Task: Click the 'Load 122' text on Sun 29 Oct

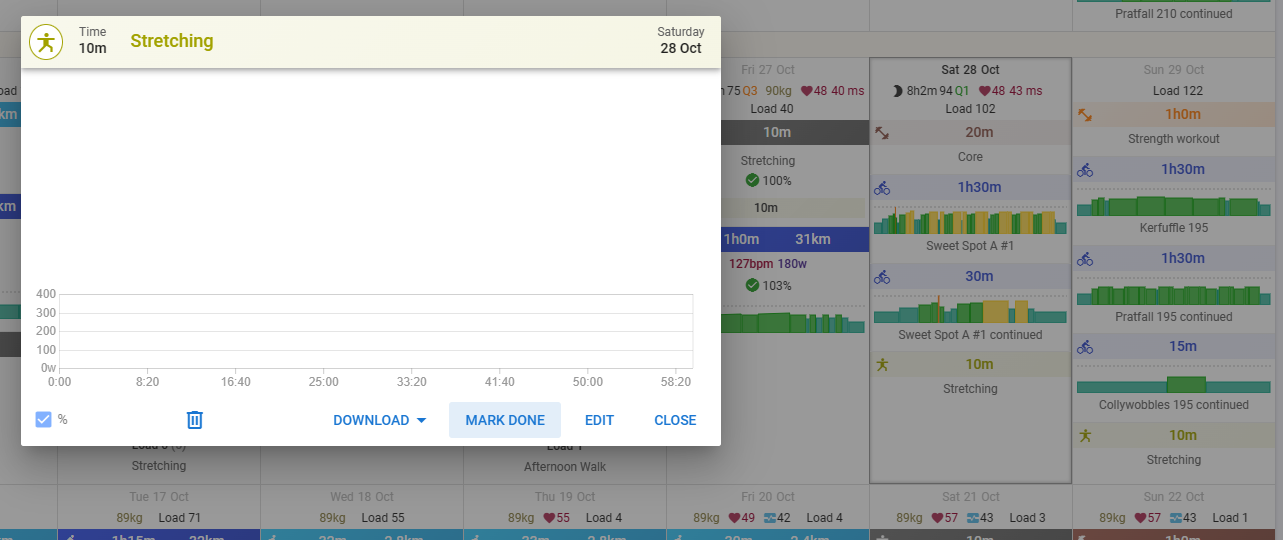Action: (x=1178, y=91)
